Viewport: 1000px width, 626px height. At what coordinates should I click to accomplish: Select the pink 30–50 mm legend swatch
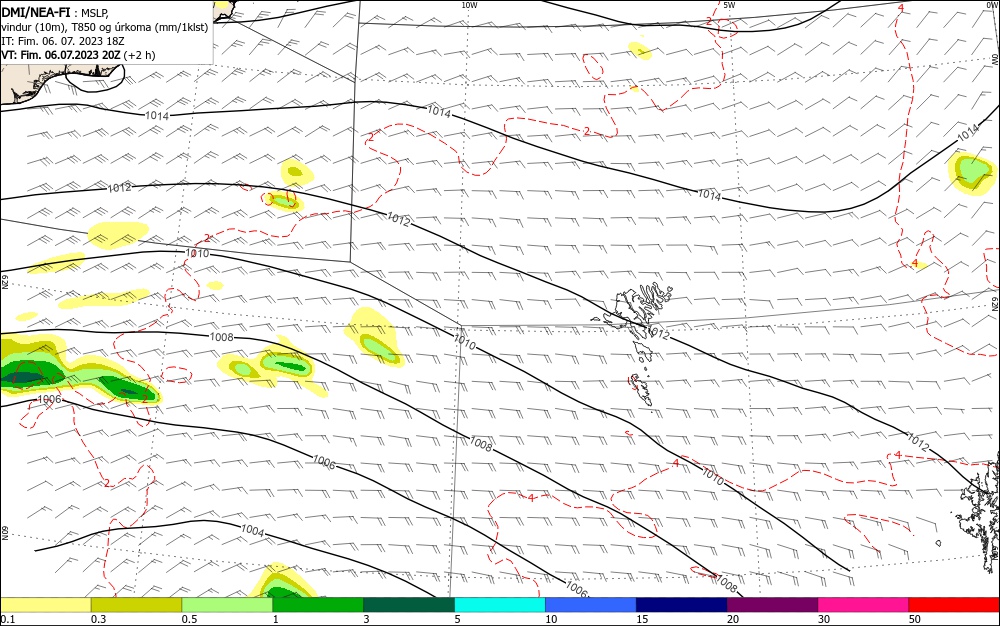[x=864, y=605]
